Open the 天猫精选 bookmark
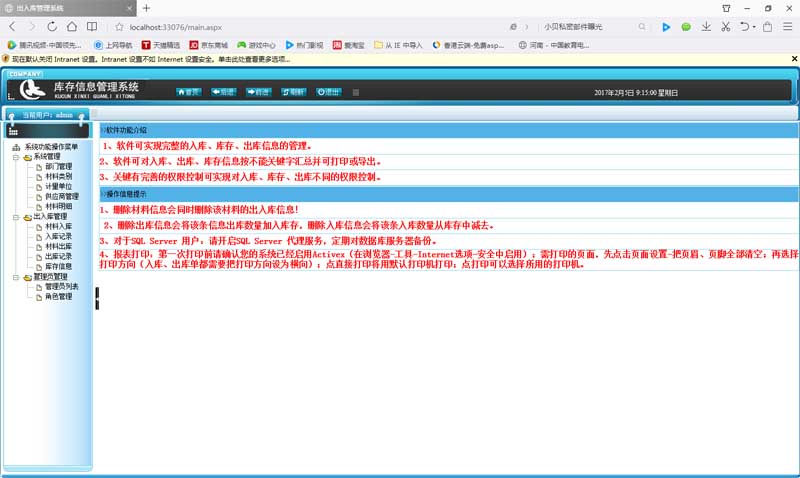Image resolution: width=800 pixels, height=478 pixels. (x=161, y=45)
